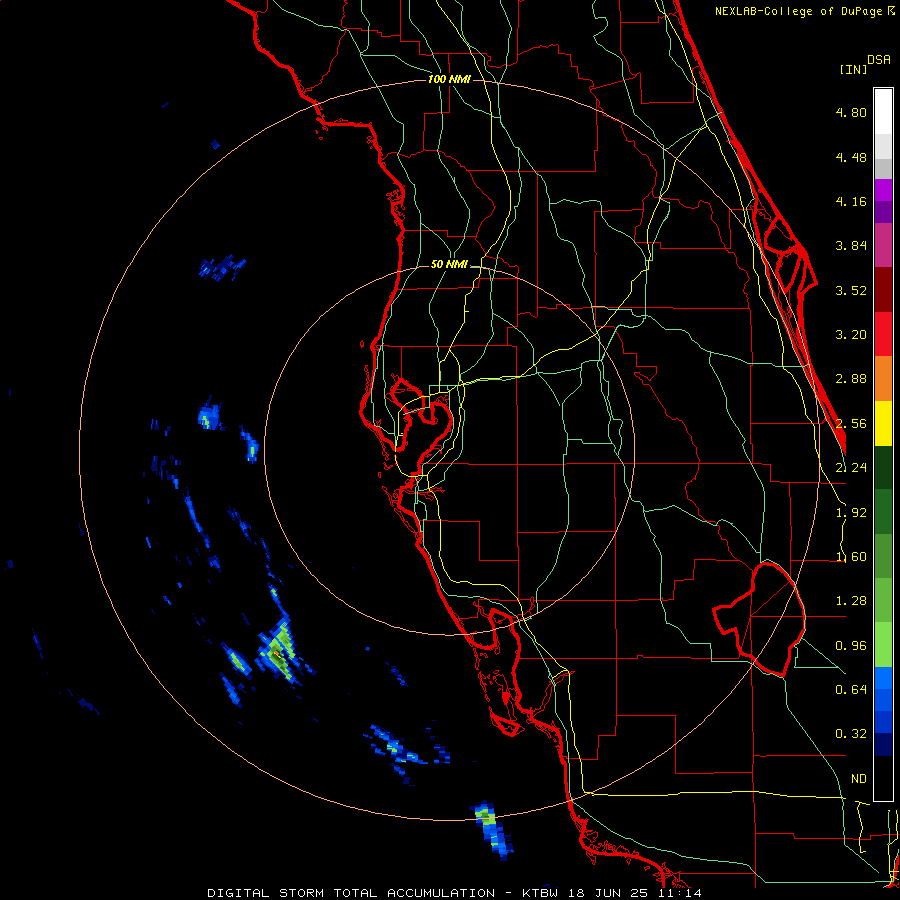Click the 4.16 legend value
900x900 pixels.
[x=851, y=201]
